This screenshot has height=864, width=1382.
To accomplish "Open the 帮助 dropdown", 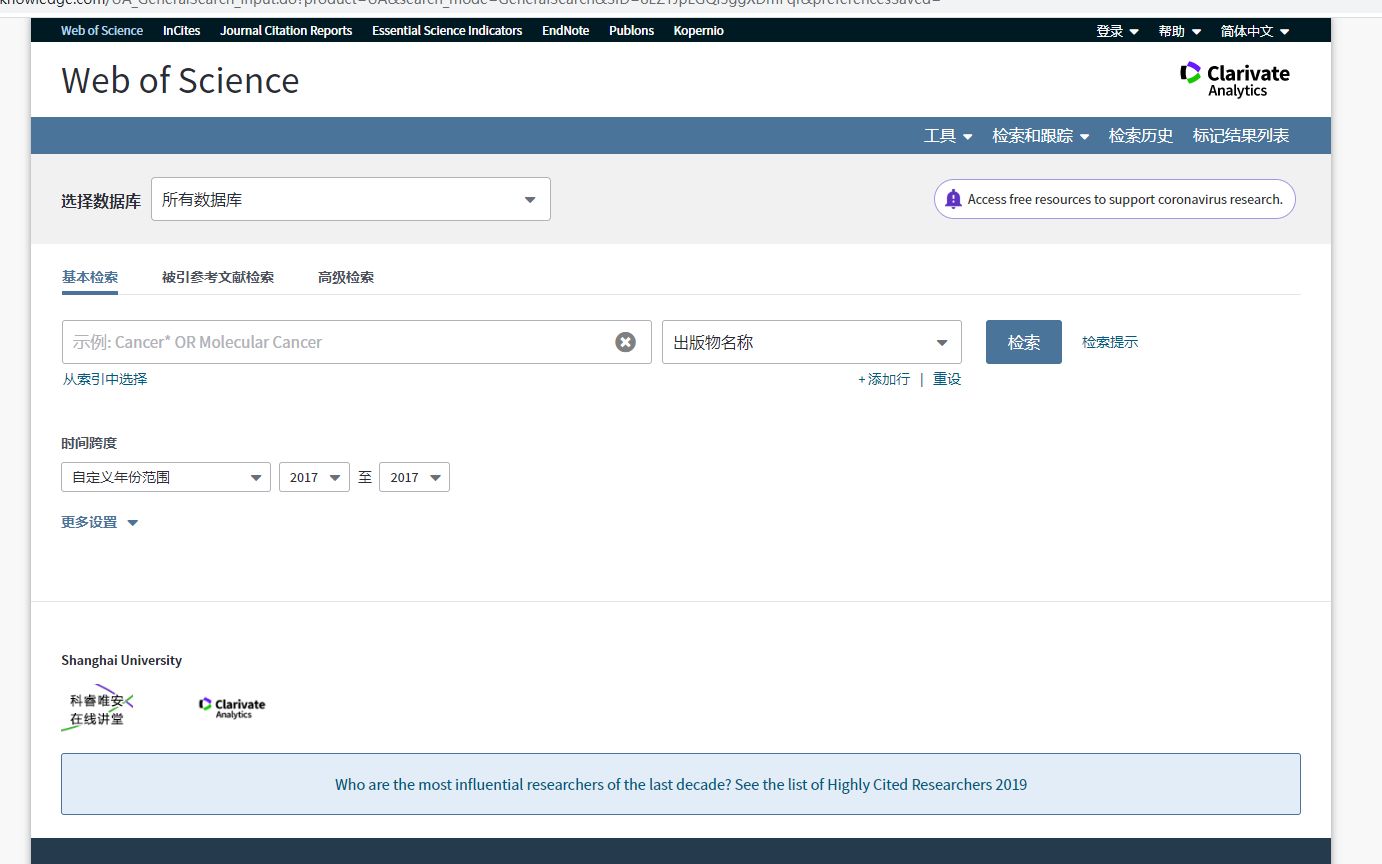I will (x=1180, y=31).
